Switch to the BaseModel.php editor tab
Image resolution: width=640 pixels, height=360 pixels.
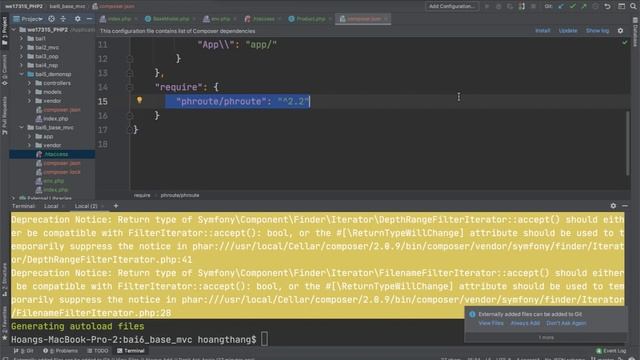(170, 19)
